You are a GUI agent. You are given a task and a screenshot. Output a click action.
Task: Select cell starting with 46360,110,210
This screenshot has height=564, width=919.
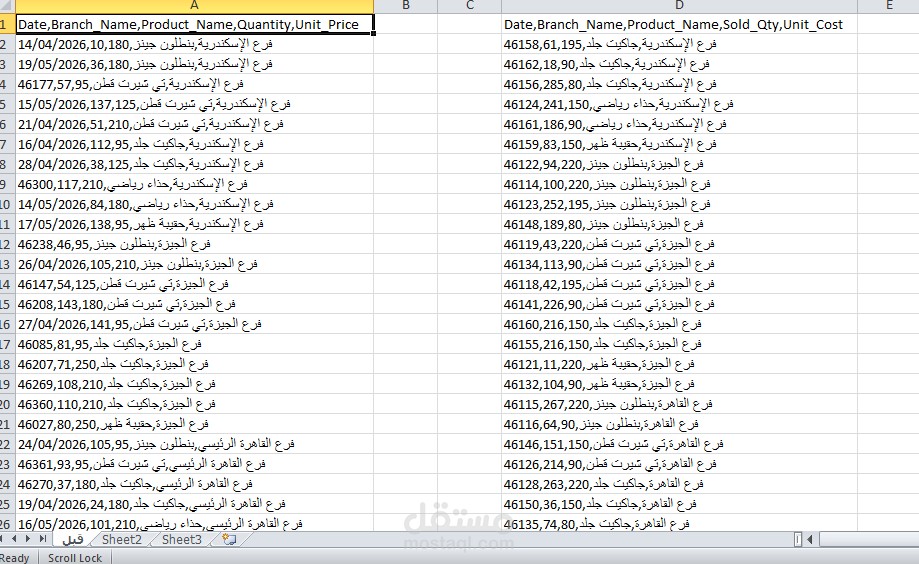click(194, 405)
